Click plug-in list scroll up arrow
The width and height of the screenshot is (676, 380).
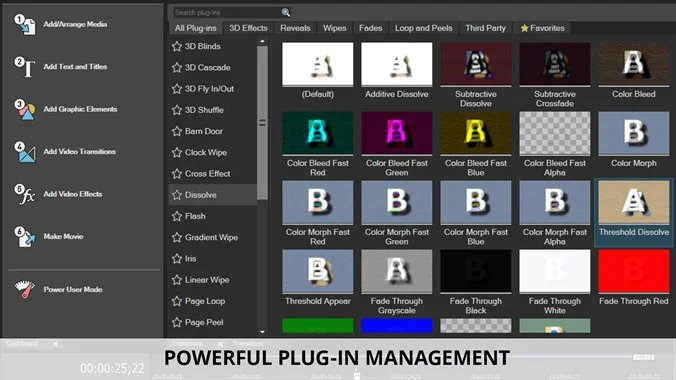pos(262,41)
